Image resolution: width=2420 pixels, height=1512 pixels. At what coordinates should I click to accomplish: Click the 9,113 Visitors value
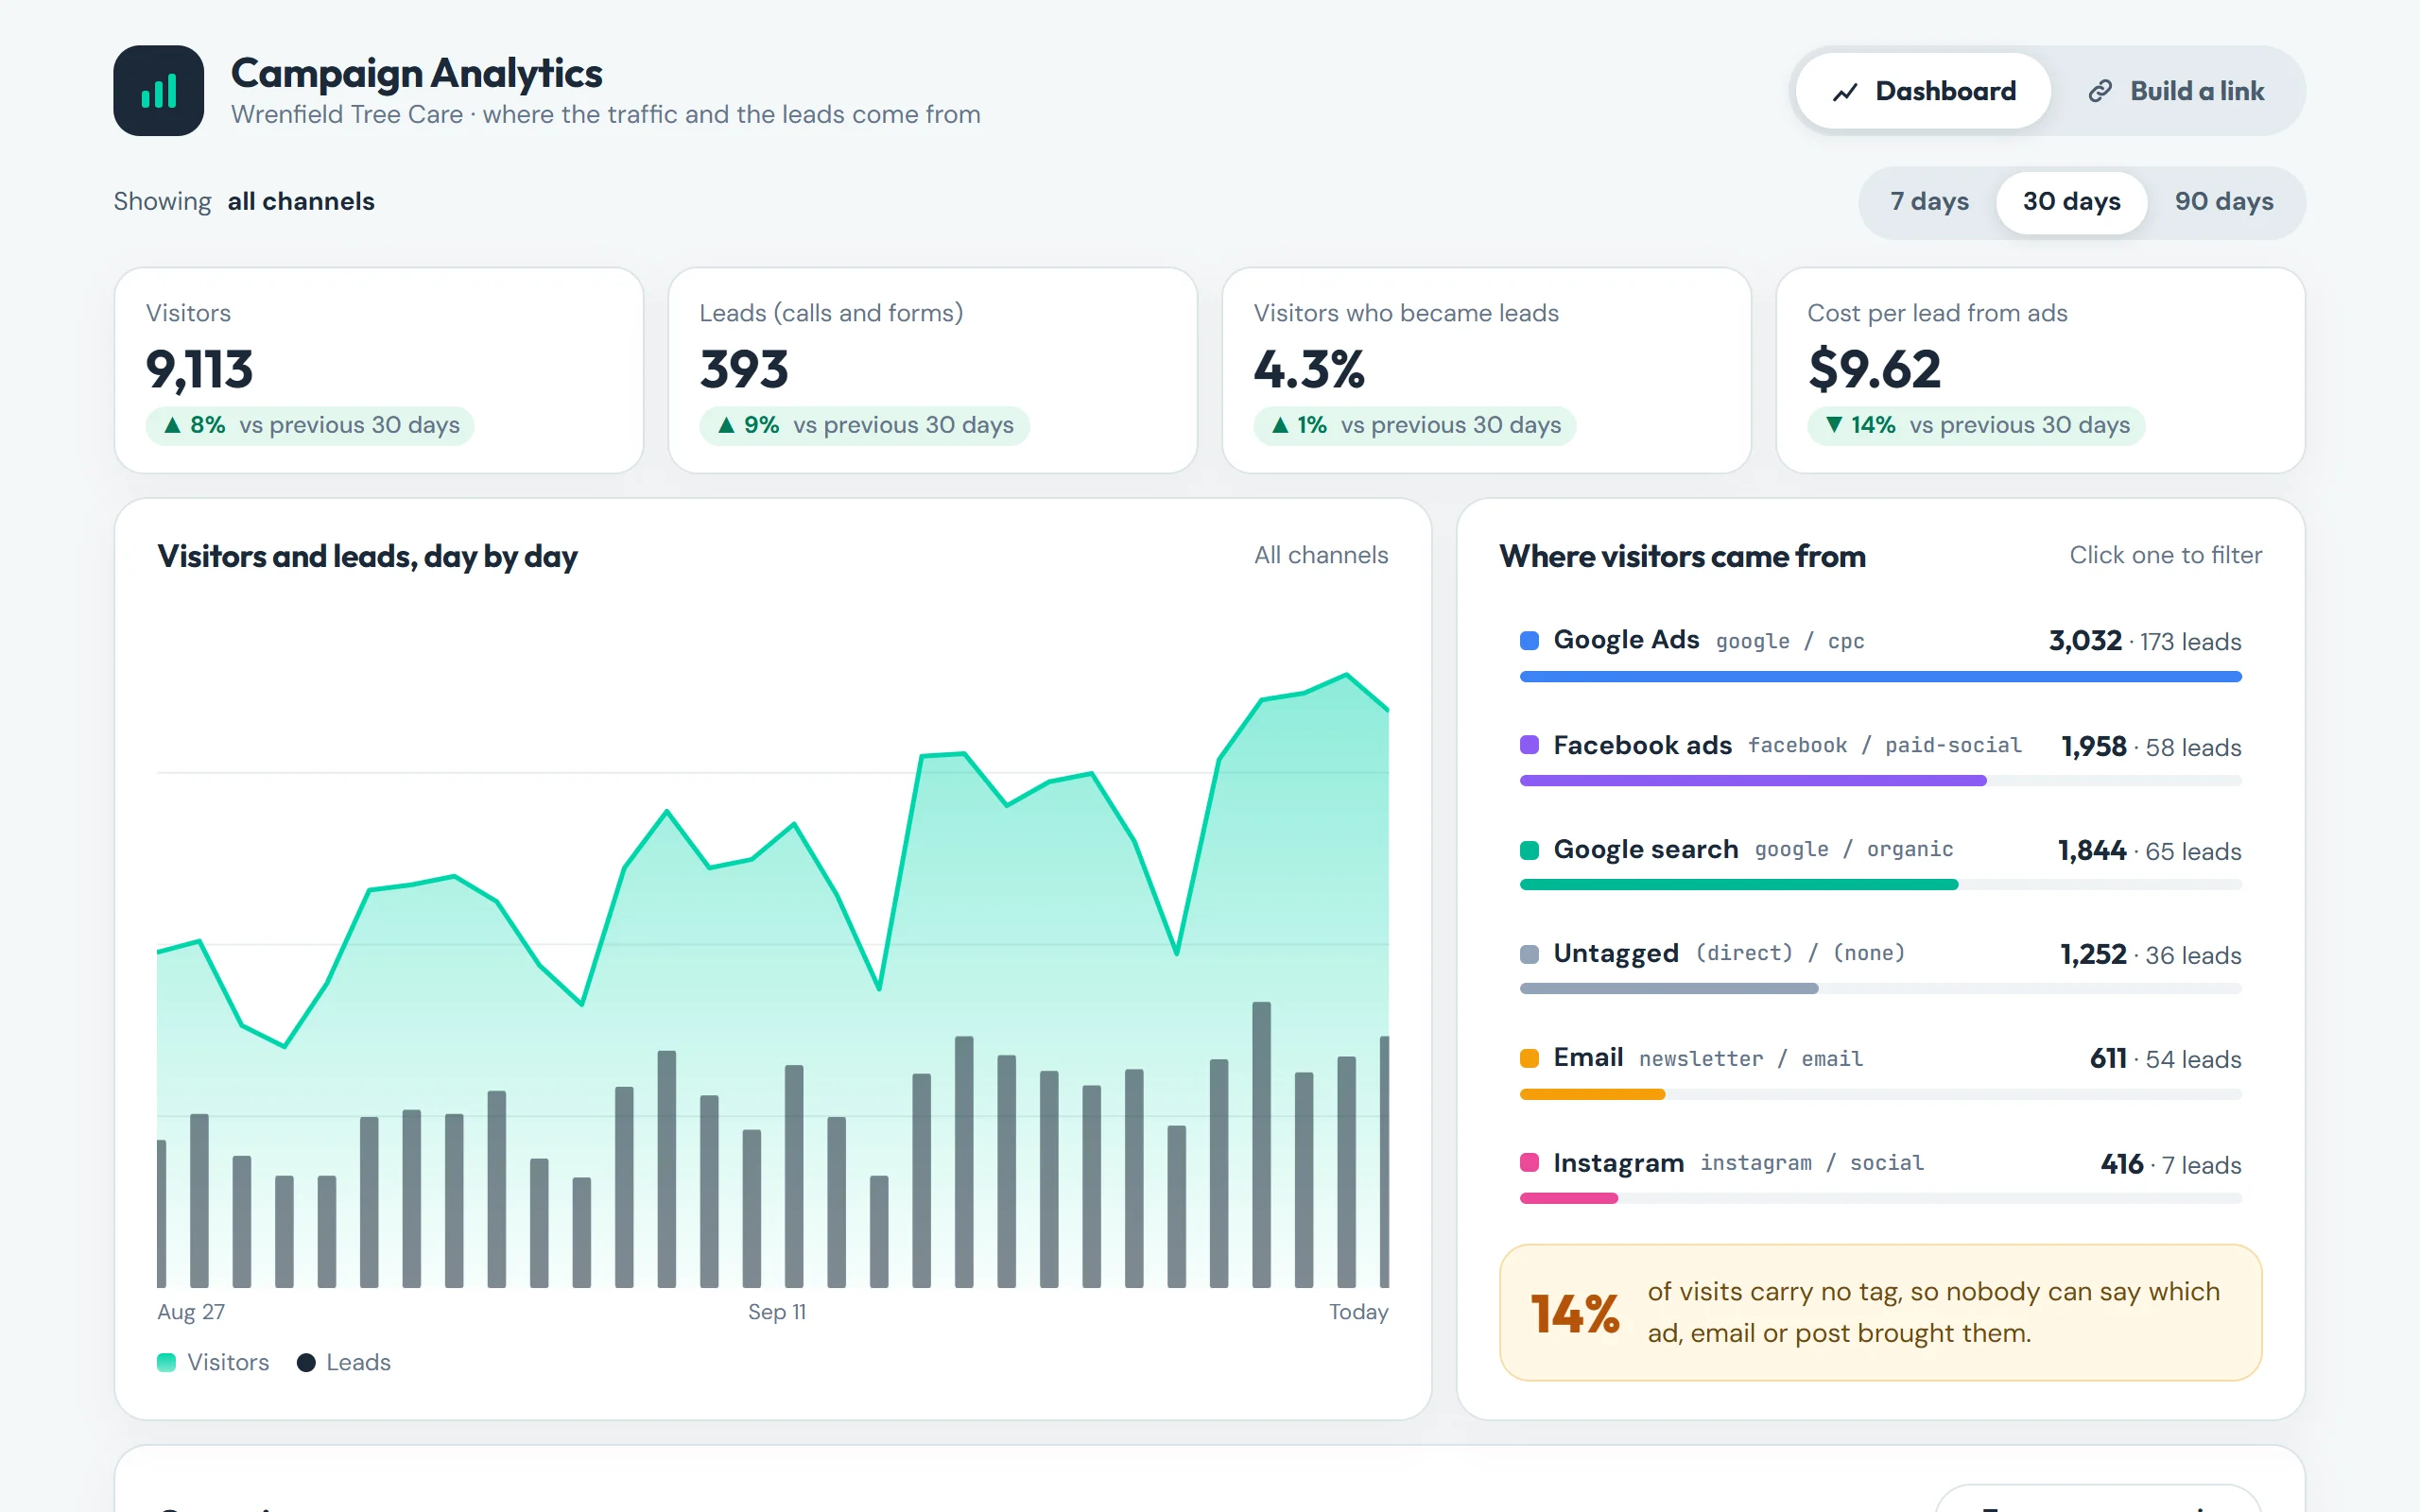pos(199,369)
